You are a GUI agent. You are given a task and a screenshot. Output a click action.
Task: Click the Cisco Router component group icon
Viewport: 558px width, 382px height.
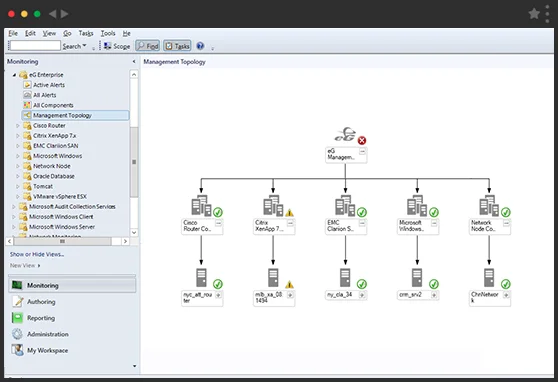pos(201,205)
